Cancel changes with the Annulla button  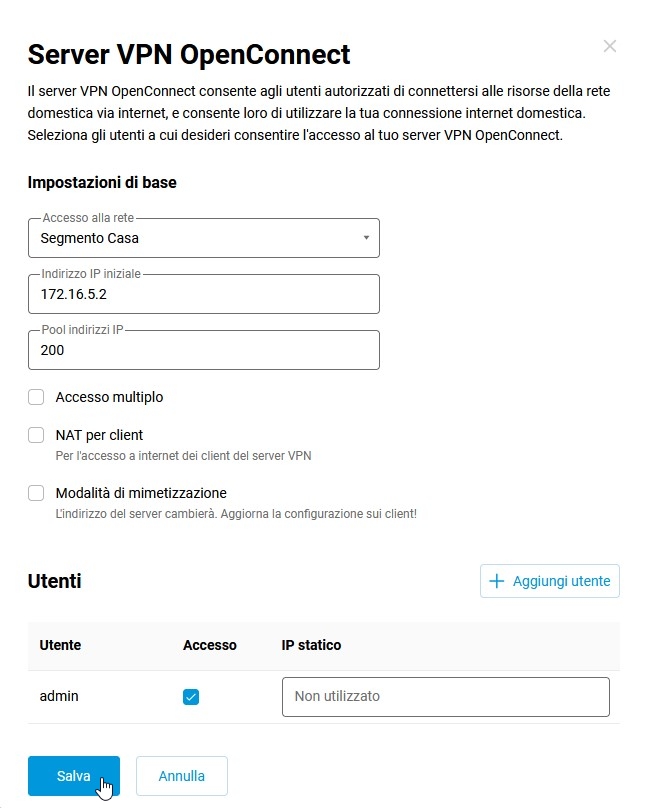tap(182, 776)
